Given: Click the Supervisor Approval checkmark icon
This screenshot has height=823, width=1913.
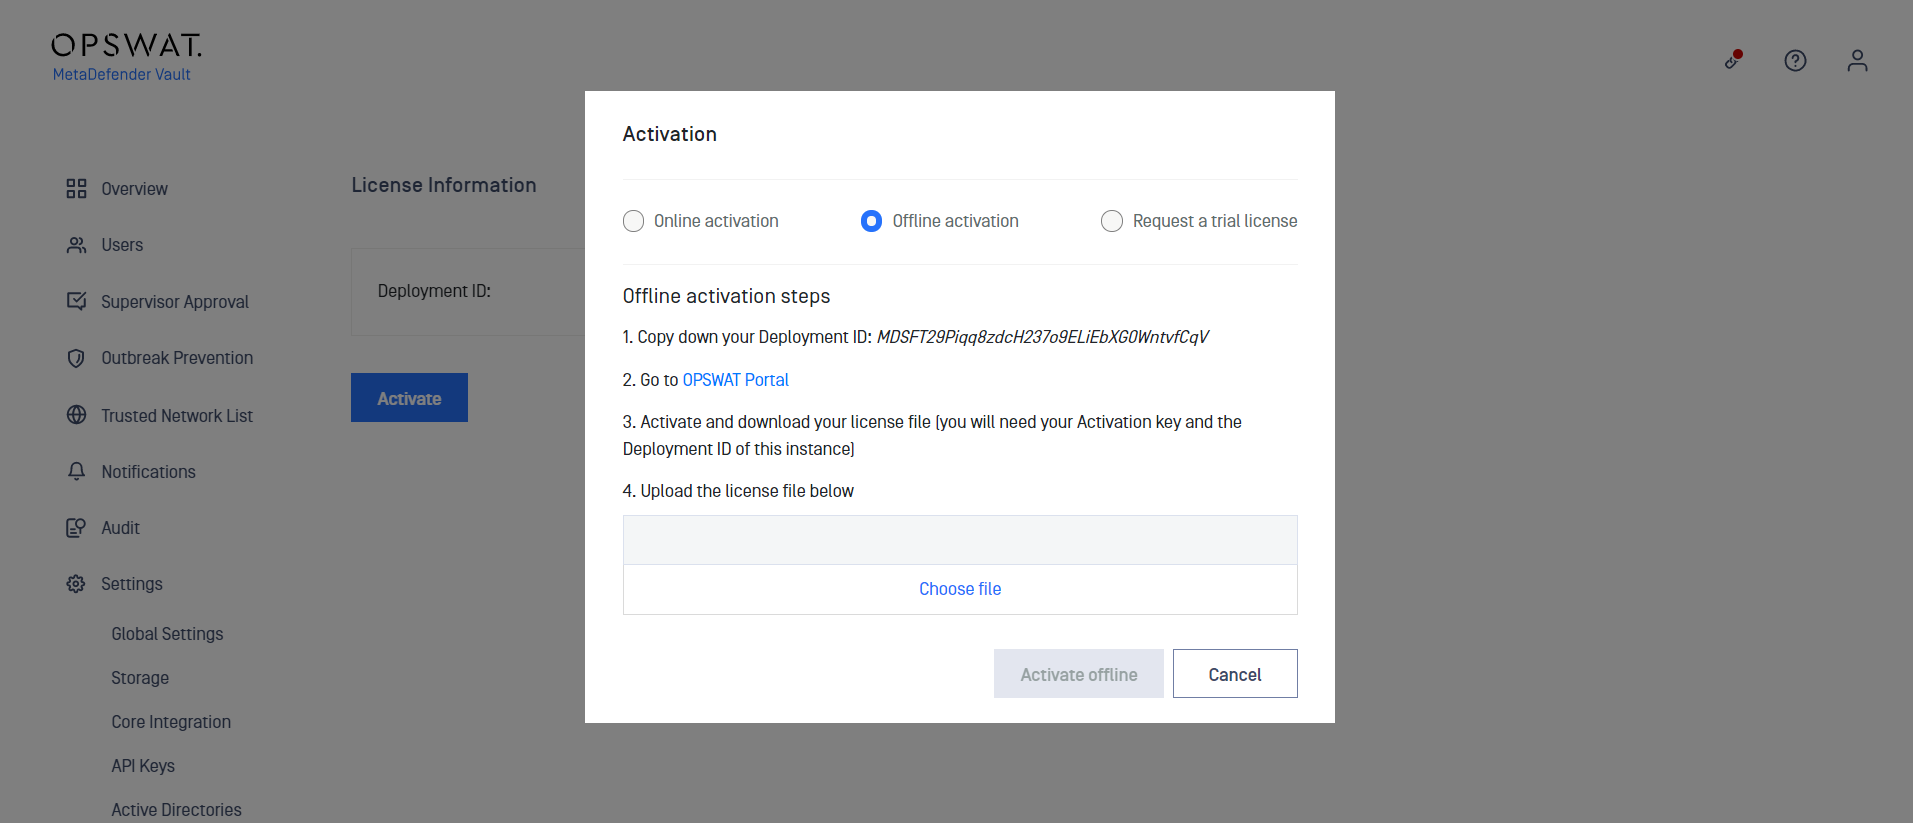Looking at the screenshot, I should click(76, 301).
